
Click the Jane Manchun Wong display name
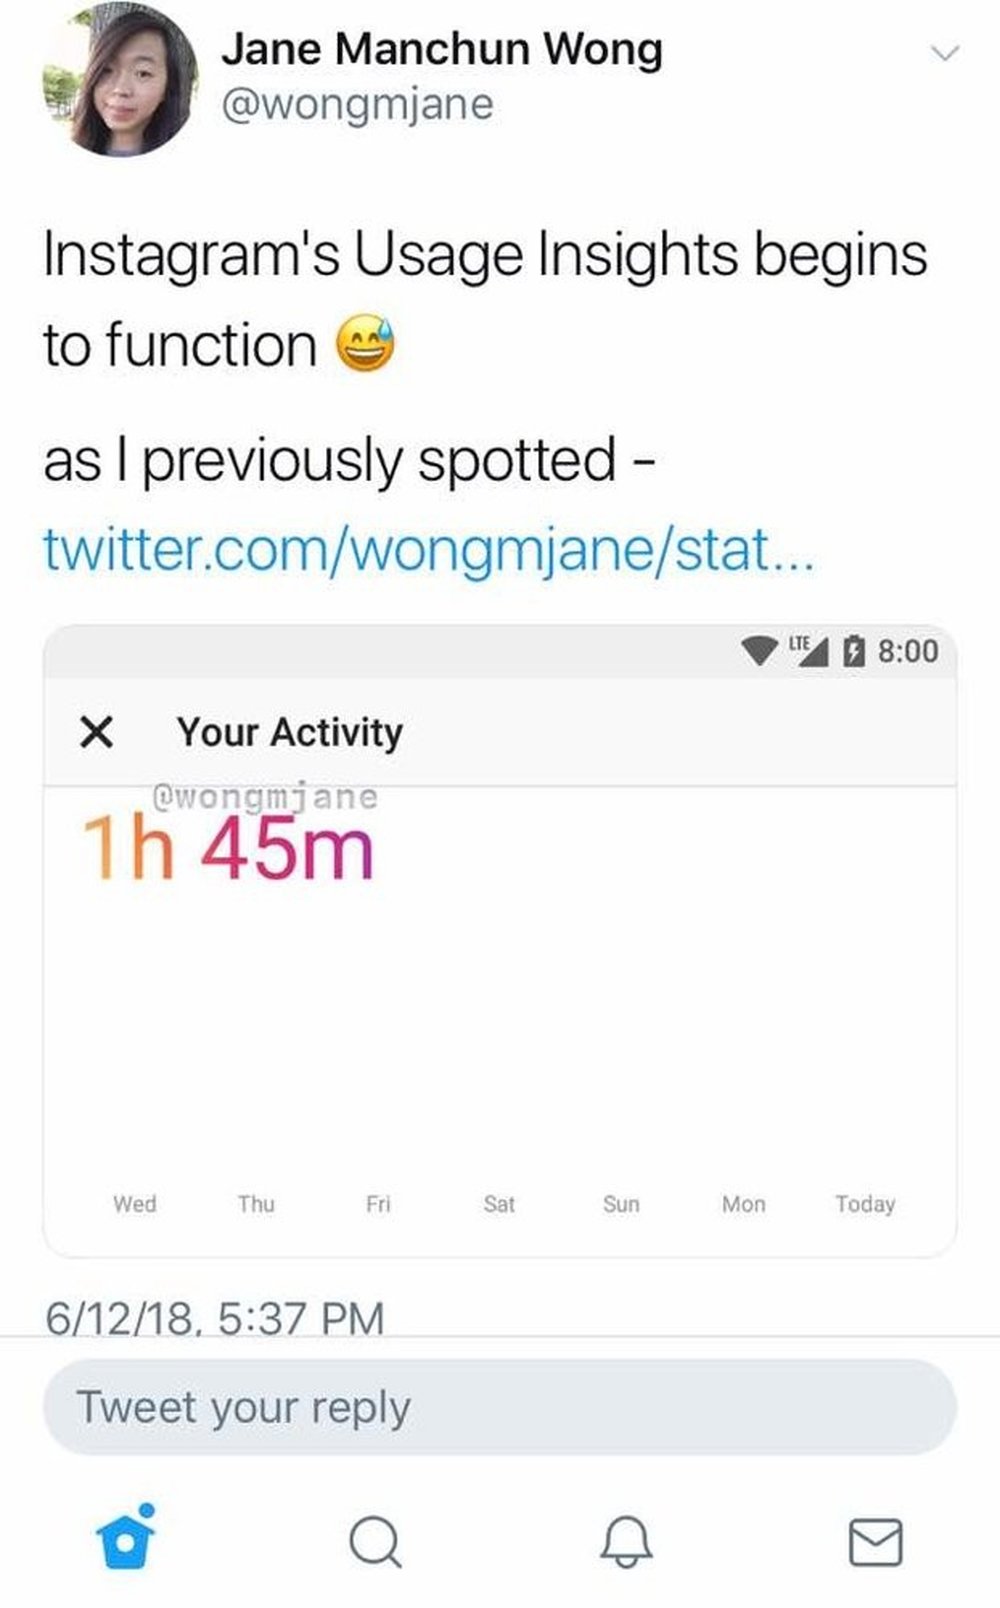point(441,48)
